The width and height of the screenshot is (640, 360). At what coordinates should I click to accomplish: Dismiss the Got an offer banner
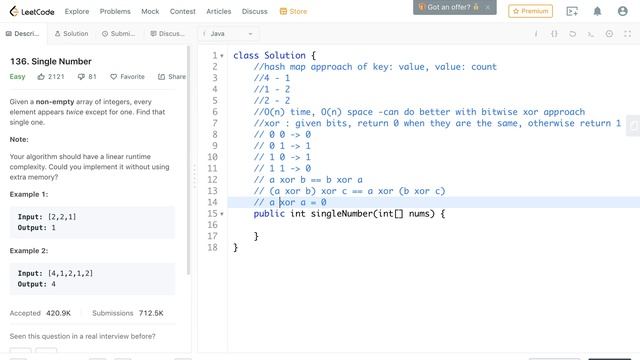(487, 7)
